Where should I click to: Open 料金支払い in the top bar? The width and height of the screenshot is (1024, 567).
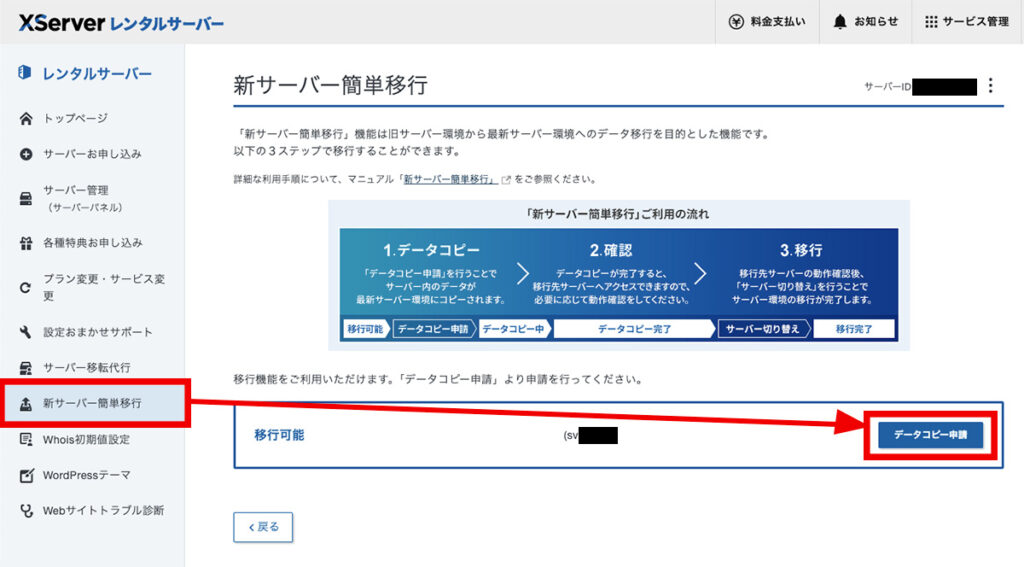tap(767, 22)
